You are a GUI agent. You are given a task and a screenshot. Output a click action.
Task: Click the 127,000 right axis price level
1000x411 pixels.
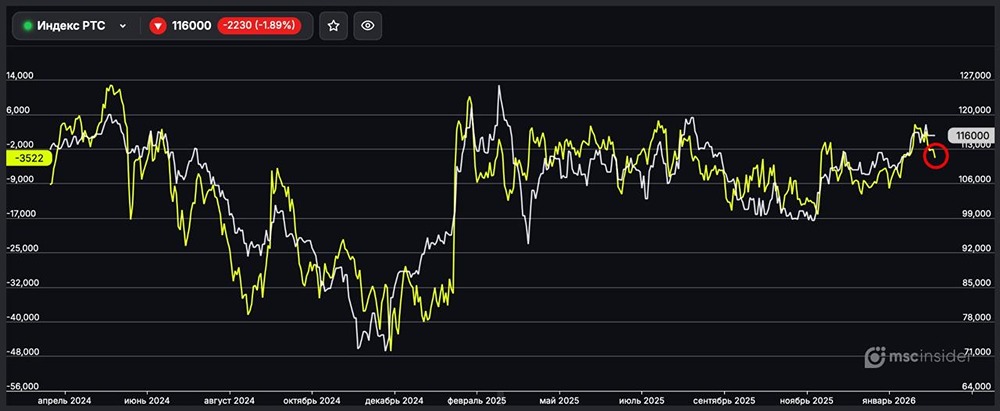pos(972,76)
